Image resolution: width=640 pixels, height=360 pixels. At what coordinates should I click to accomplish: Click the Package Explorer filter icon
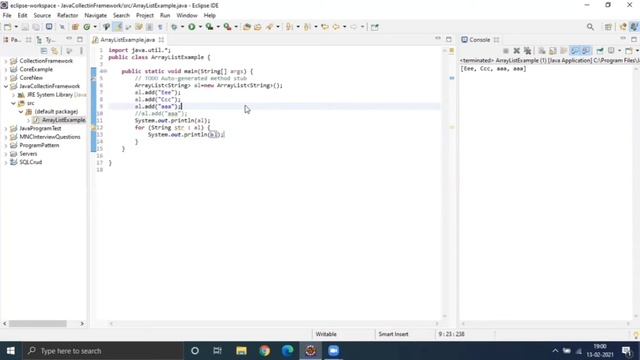(x=69, y=51)
